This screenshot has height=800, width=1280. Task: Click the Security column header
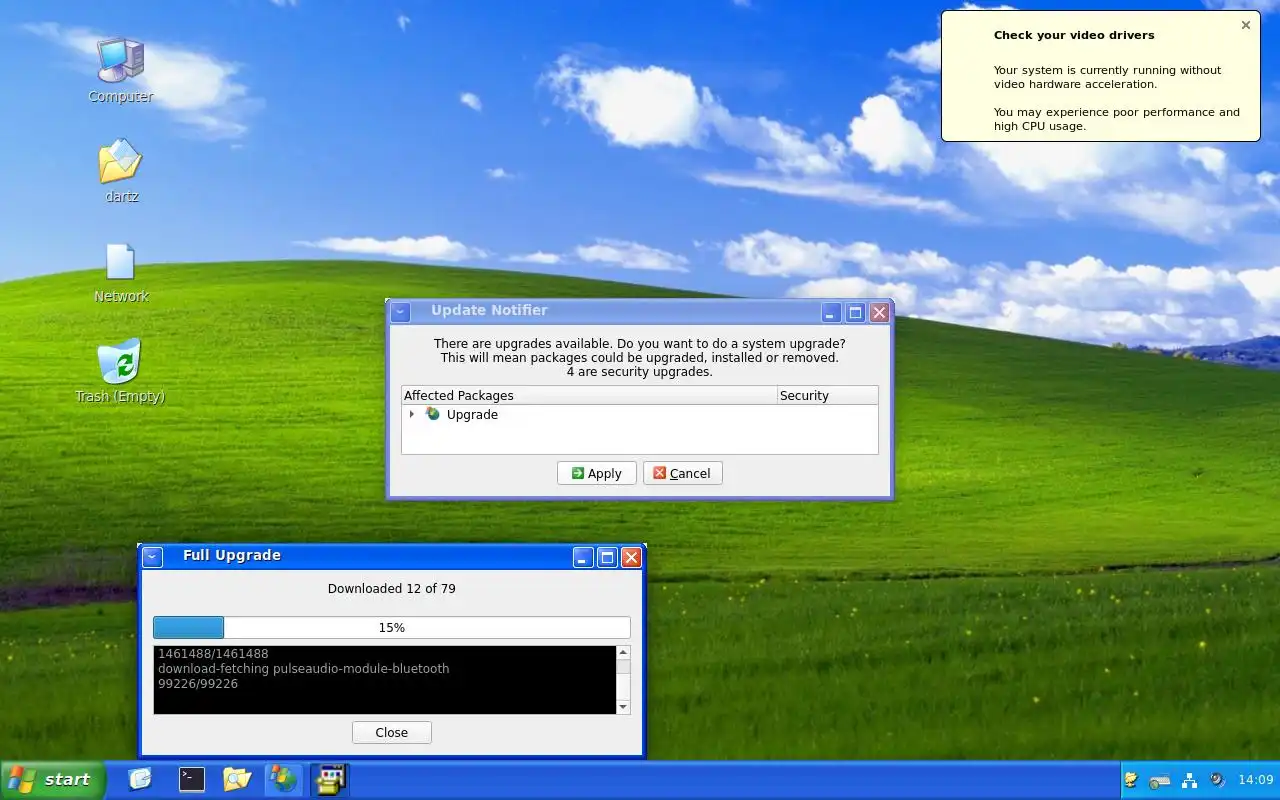[827, 395]
